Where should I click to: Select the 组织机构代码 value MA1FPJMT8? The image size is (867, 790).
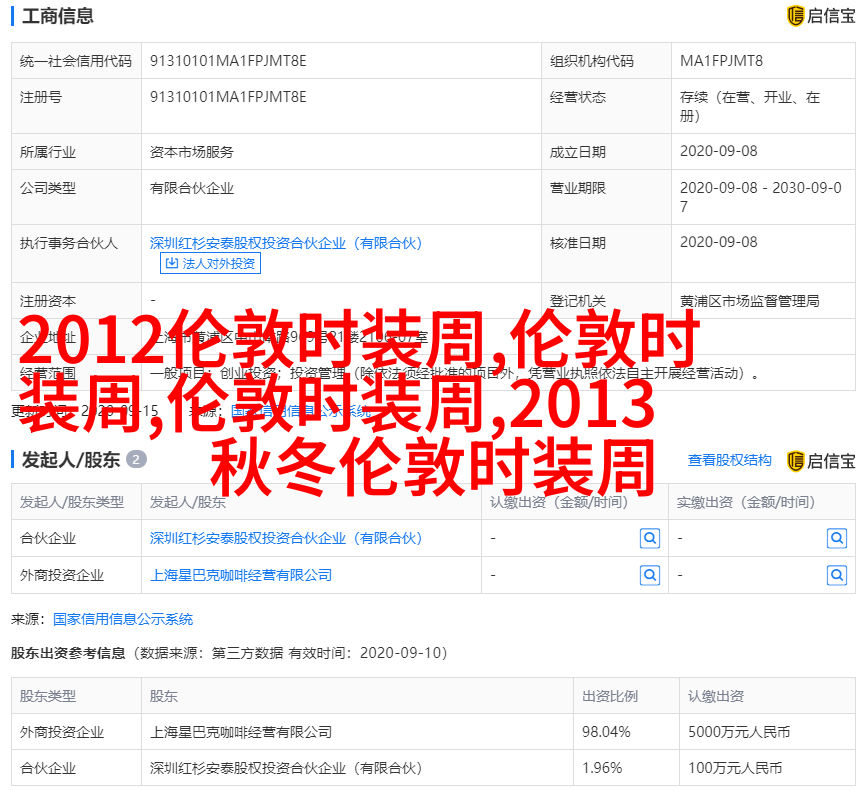pyautogui.click(x=721, y=61)
